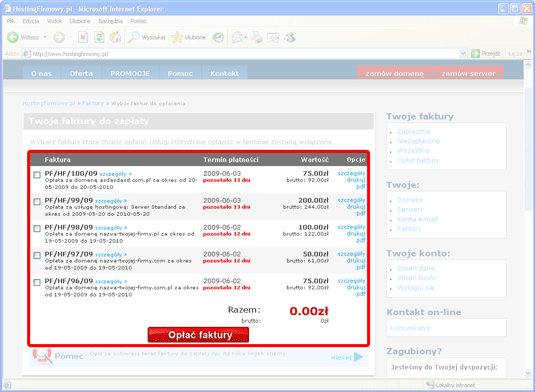The width and height of the screenshot is (535, 392).
Task: Click Lokalny intranet zone status icon
Action: pyautogui.click(x=430, y=384)
